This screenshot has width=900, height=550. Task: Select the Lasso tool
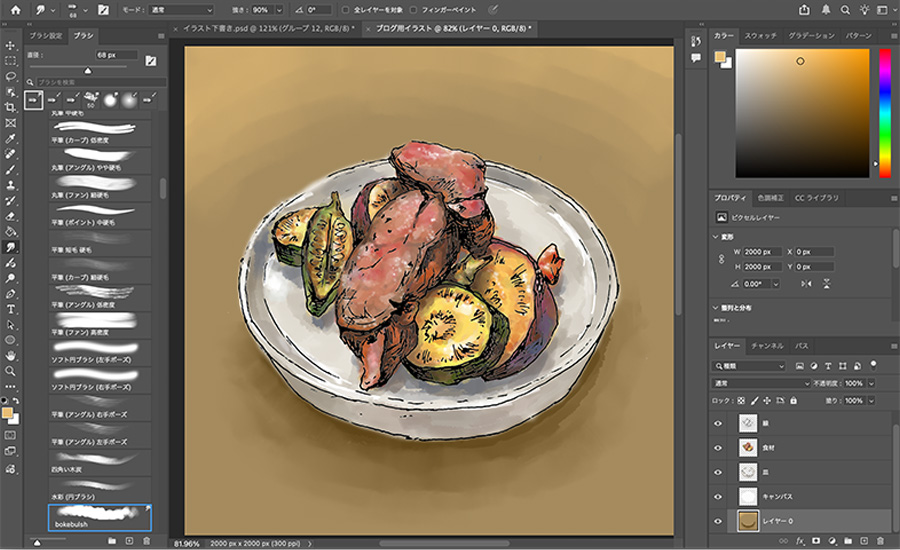pos(10,76)
